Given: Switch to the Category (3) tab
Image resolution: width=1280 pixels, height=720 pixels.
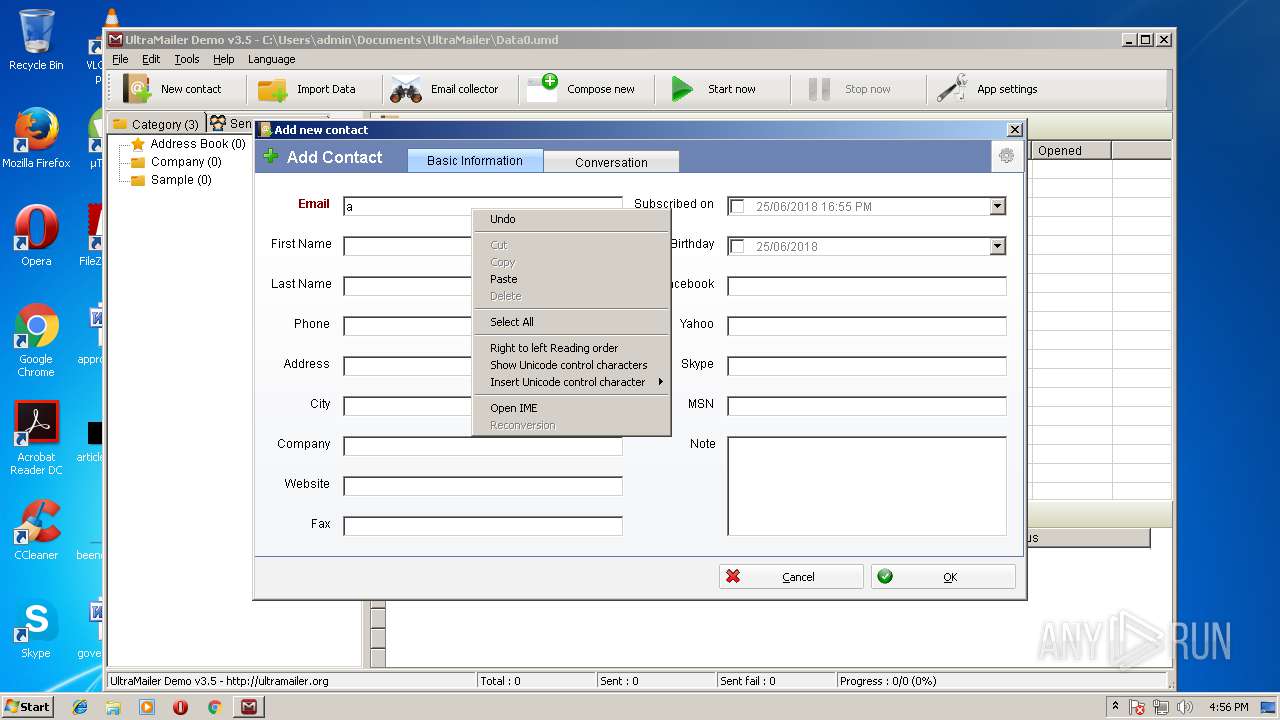Looking at the screenshot, I should 155,124.
